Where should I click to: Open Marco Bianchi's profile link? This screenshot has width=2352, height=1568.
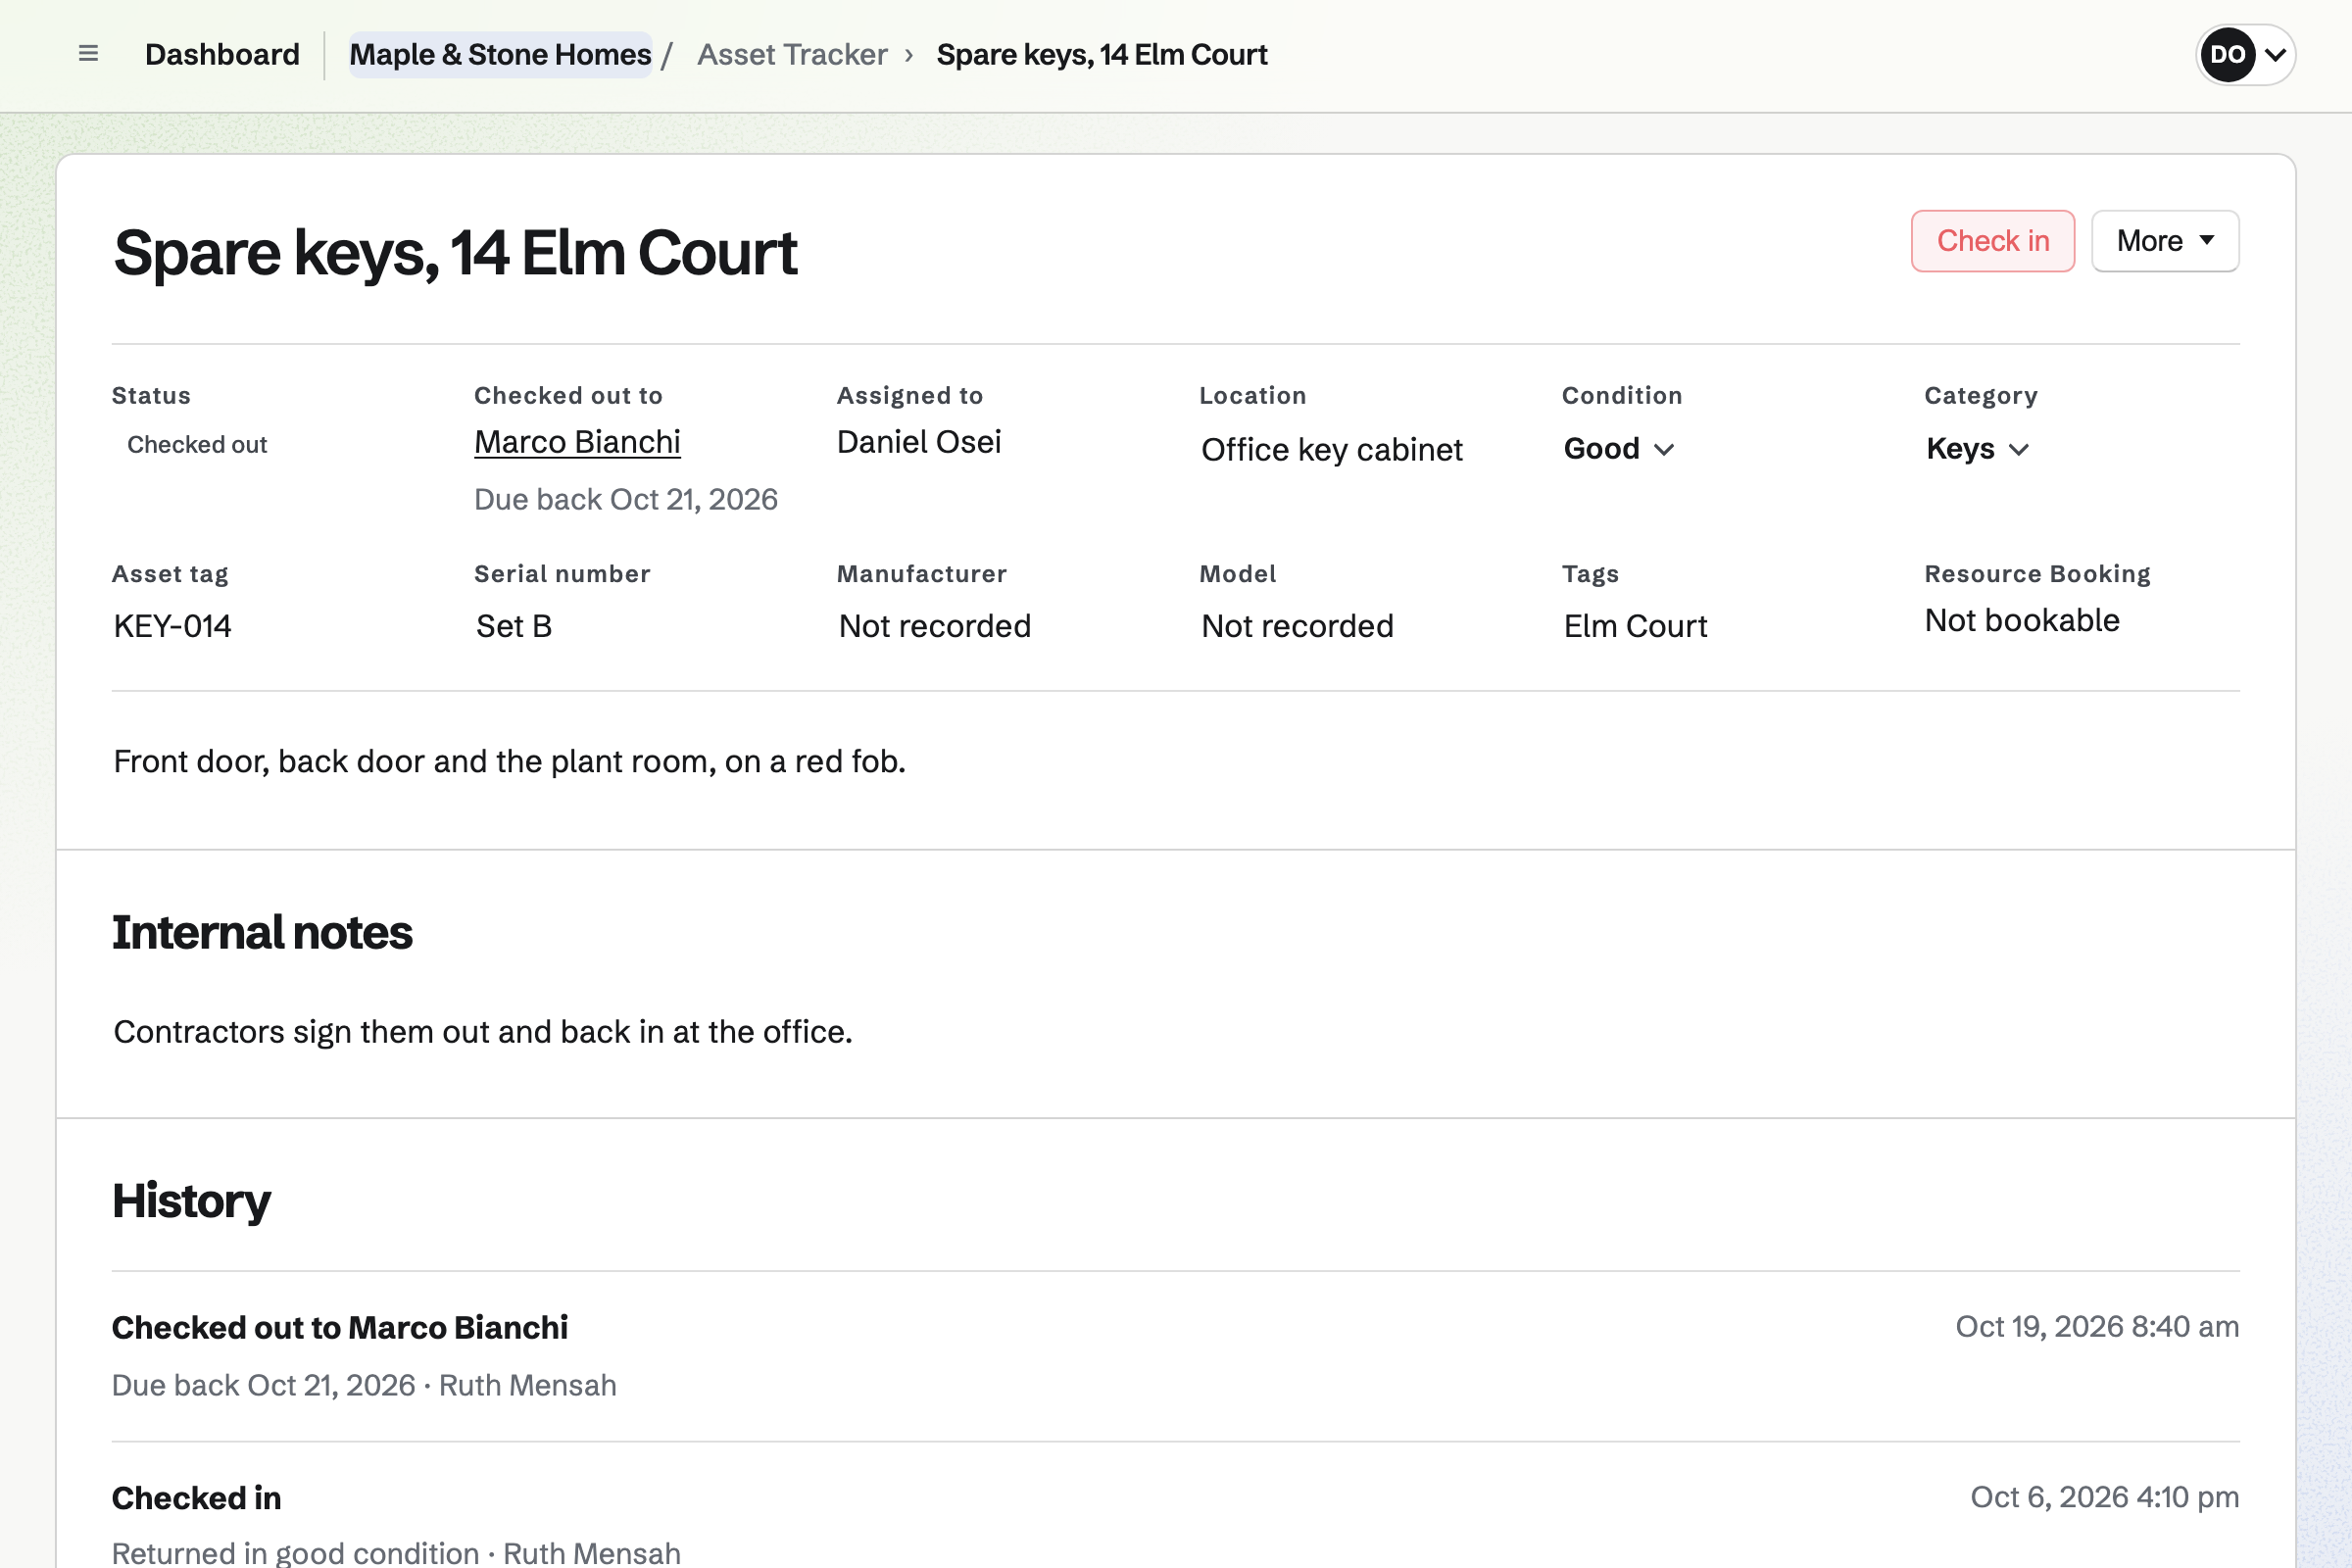577,442
